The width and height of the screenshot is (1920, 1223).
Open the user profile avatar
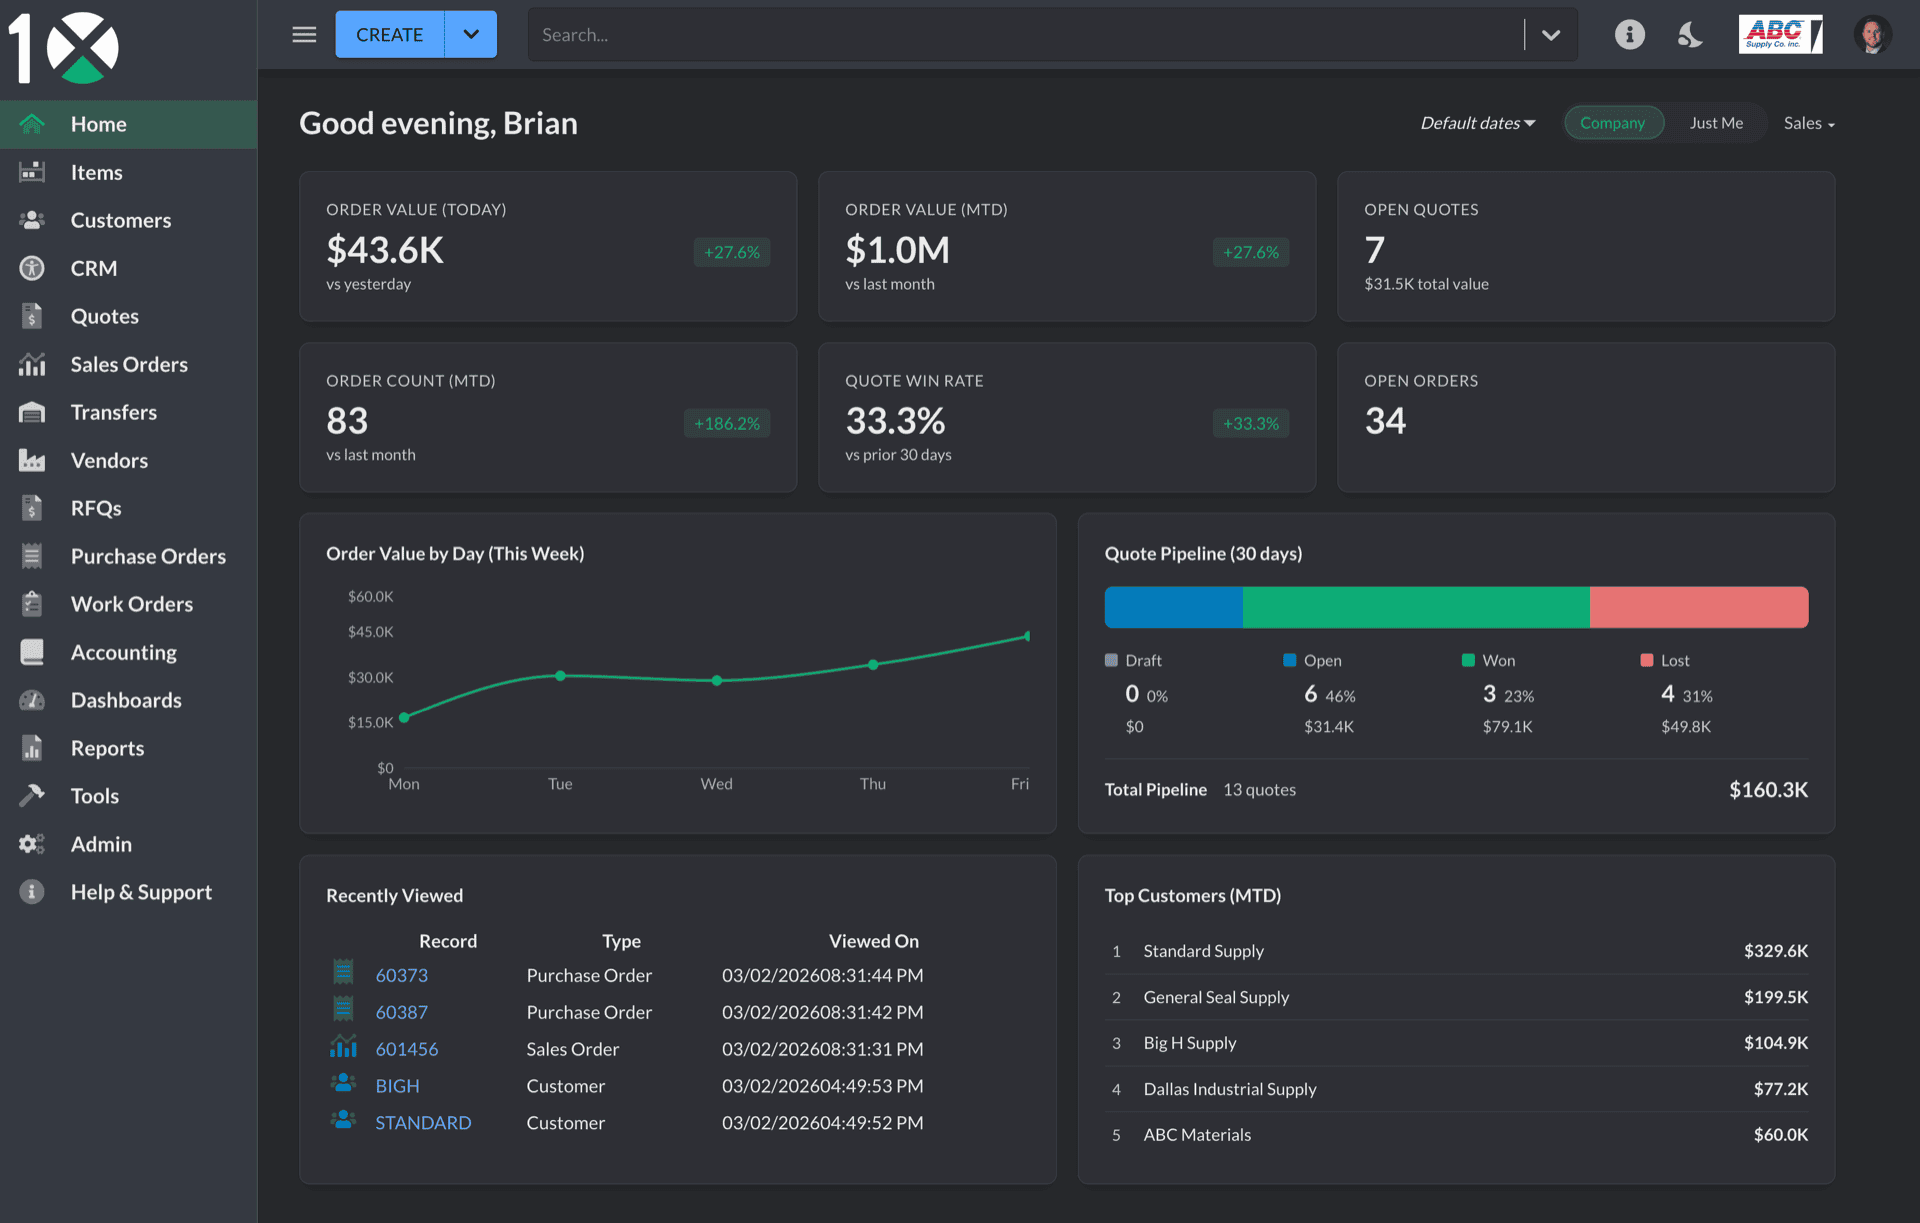pos(1872,35)
